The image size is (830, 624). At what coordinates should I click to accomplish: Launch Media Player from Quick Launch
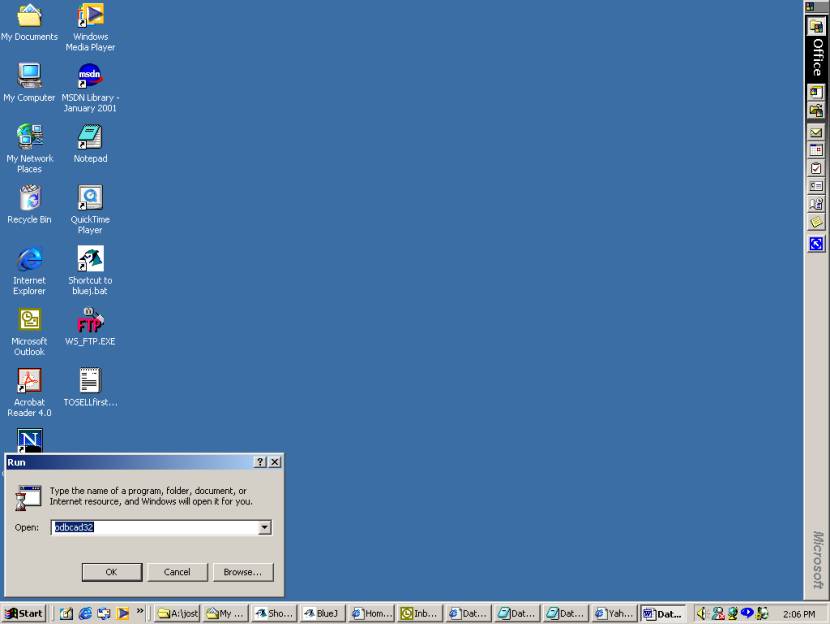(123, 613)
